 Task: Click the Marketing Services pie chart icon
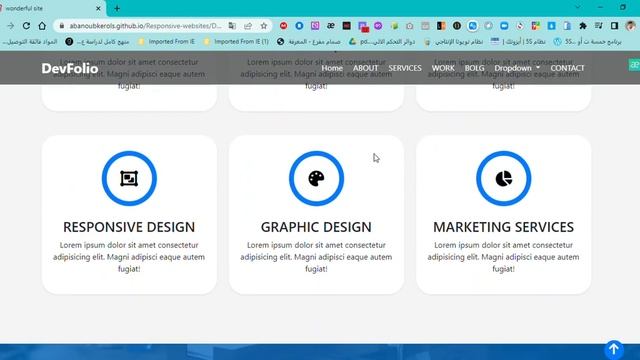pos(504,178)
